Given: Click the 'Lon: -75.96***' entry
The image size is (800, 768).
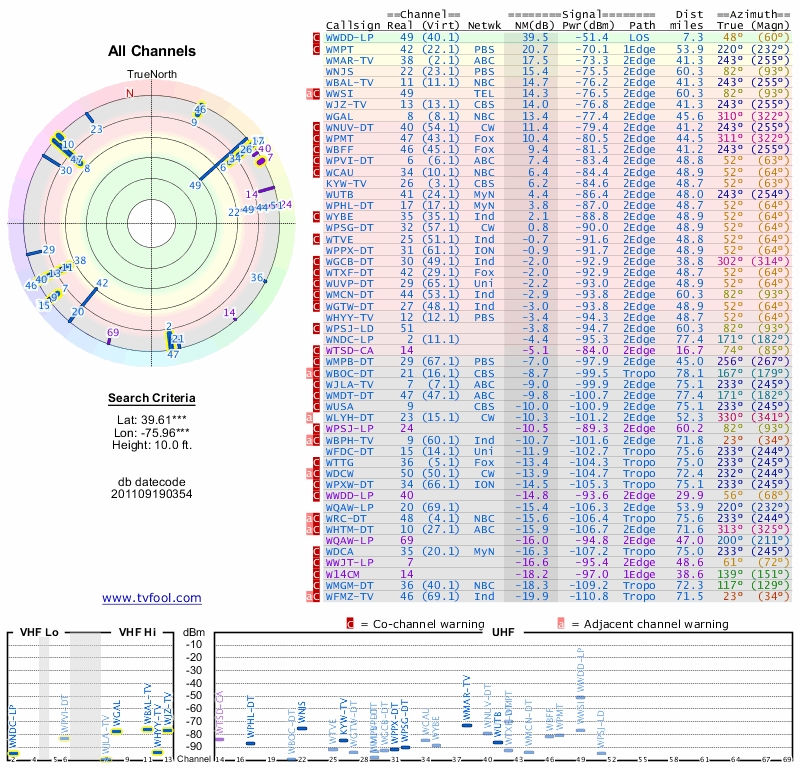Looking at the screenshot, I should (152, 433).
